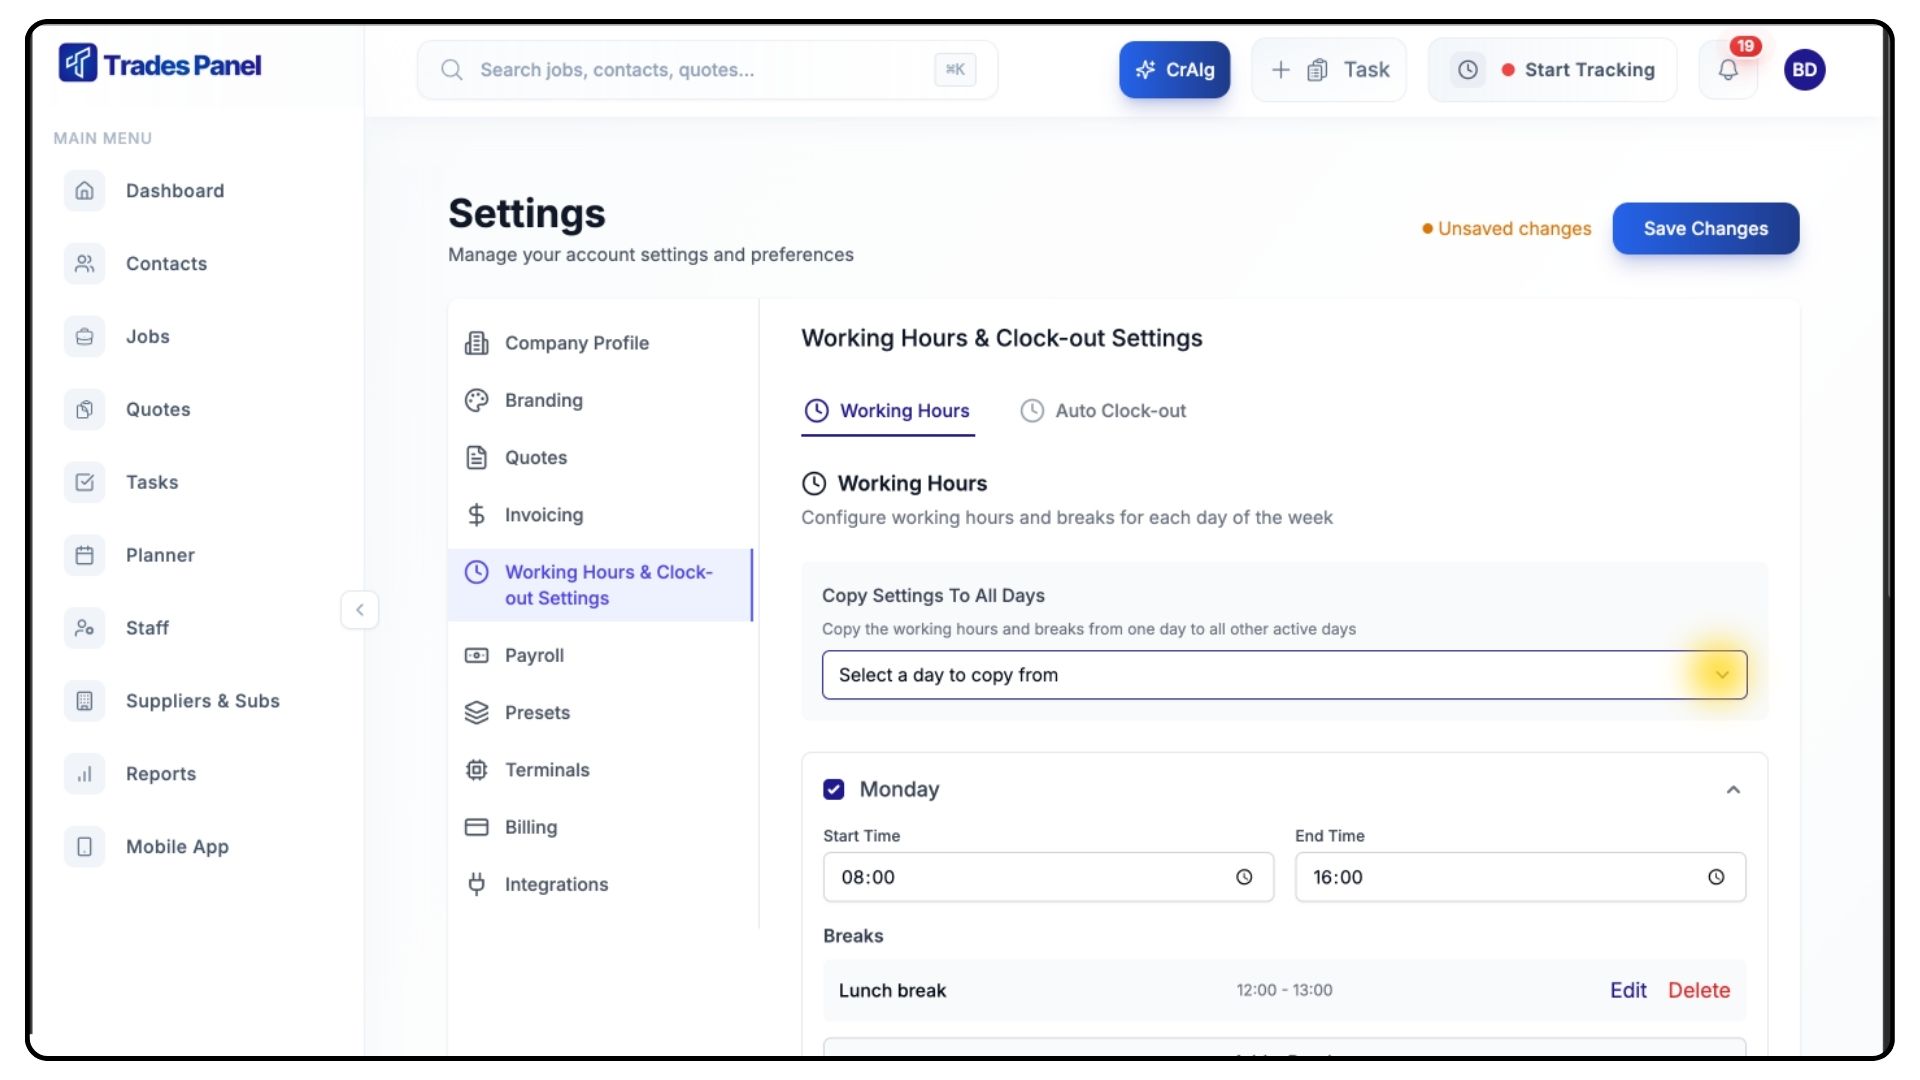The image size is (1920, 1080).
Task: Click the Trades Panel logo
Action: (160, 65)
